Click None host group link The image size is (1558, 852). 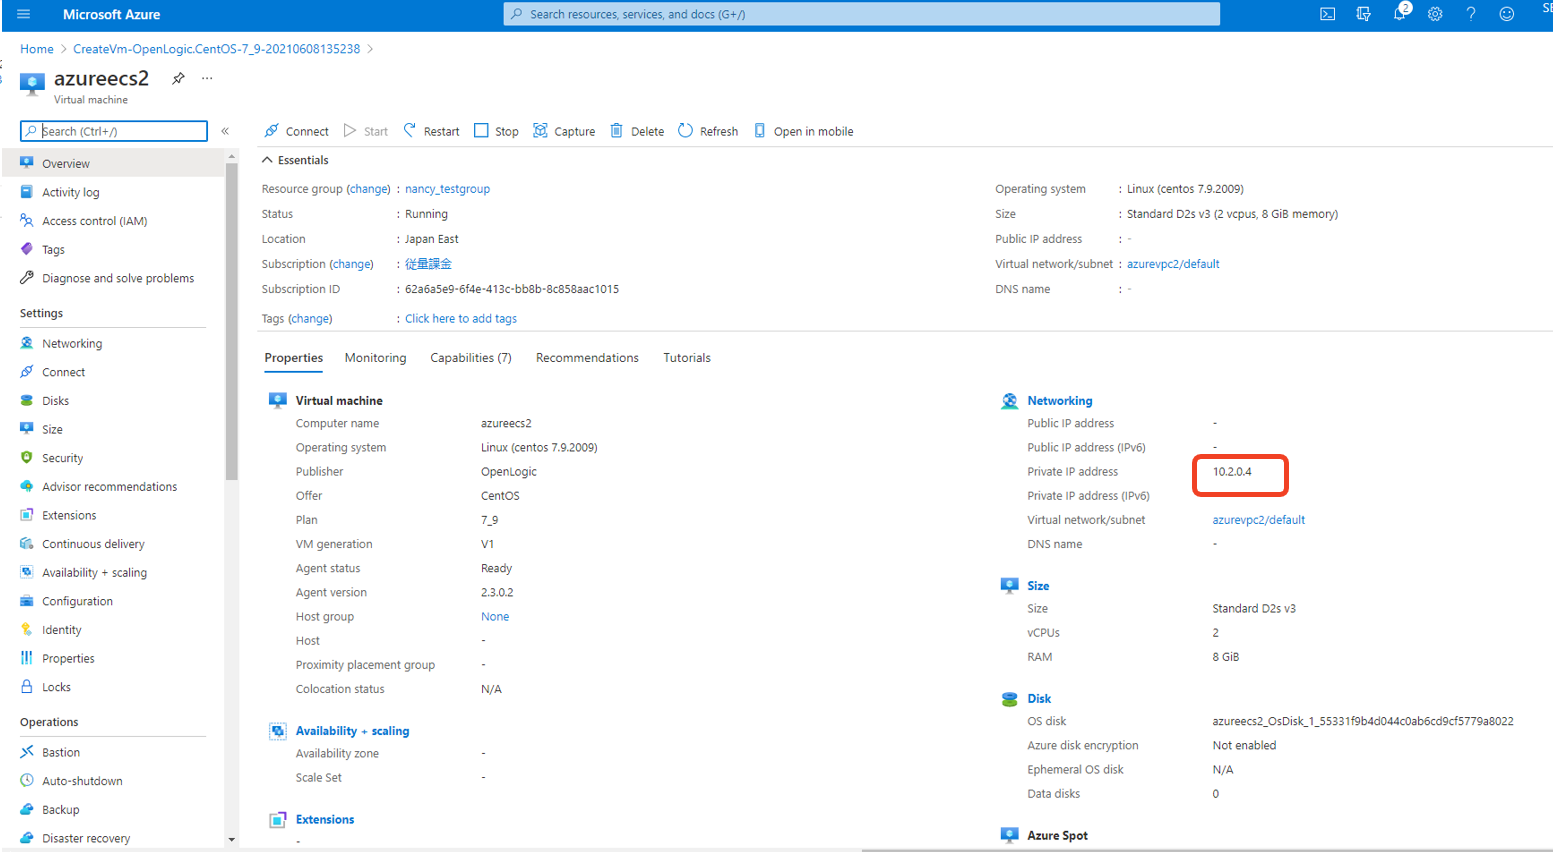coord(495,617)
